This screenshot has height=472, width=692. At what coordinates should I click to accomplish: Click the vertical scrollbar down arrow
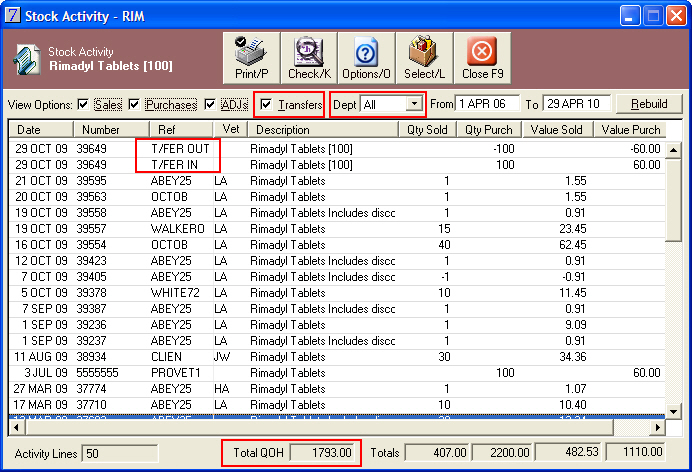click(x=673, y=412)
